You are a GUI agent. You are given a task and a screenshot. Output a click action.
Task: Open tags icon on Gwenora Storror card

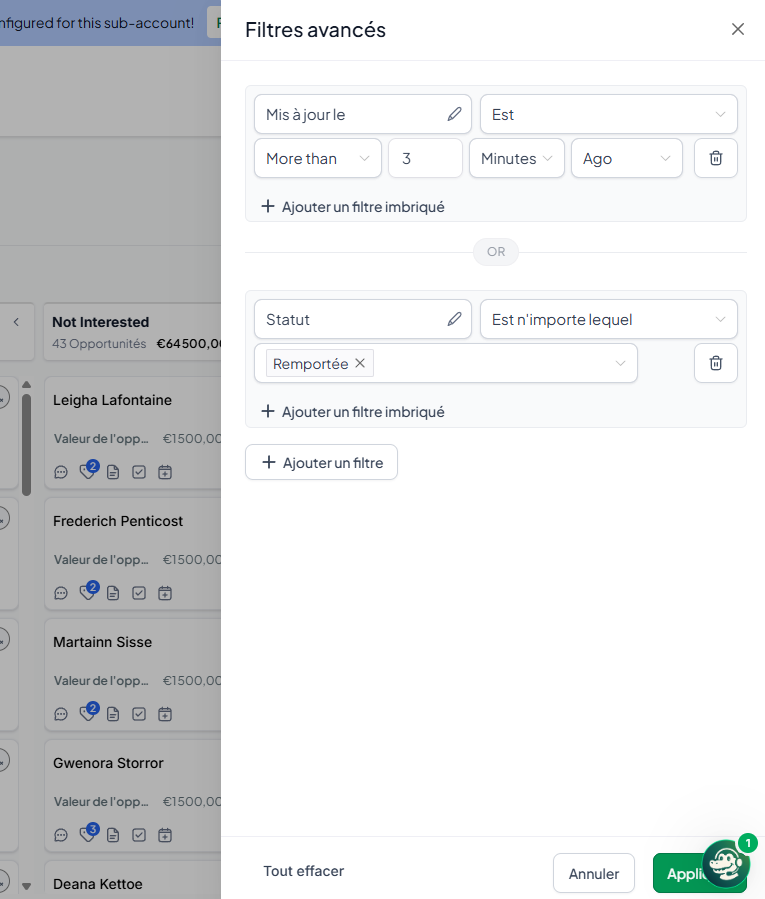pos(87,835)
